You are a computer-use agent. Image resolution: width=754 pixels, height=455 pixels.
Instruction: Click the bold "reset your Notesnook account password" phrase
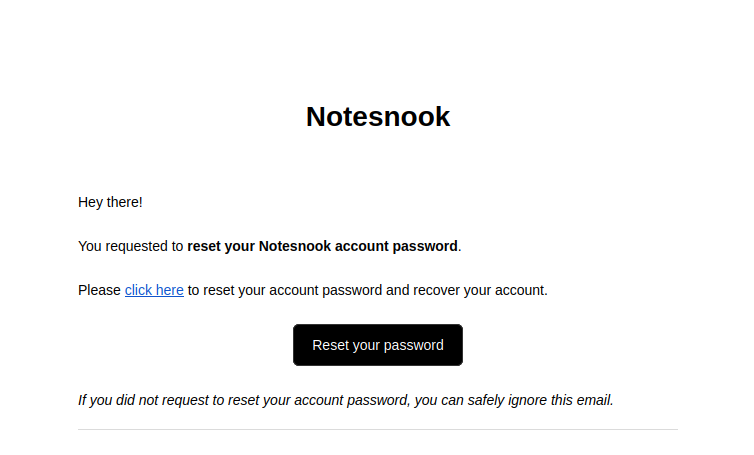coord(322,246)
